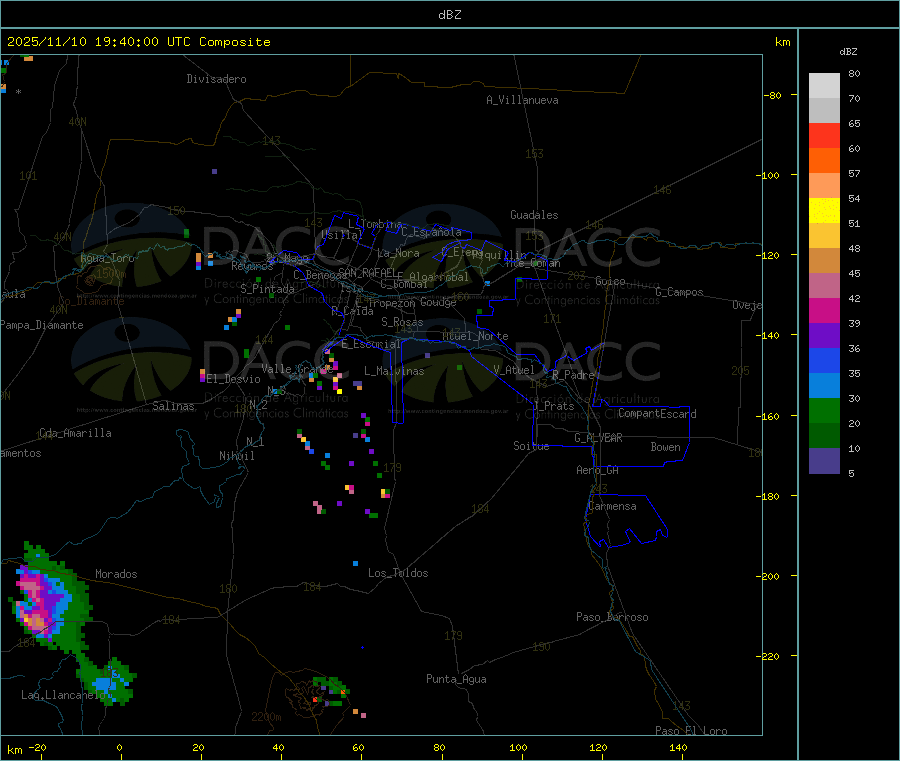Click the Aero_GA label
This screenshot has width=900, height=761.
(x=598, y=470)
